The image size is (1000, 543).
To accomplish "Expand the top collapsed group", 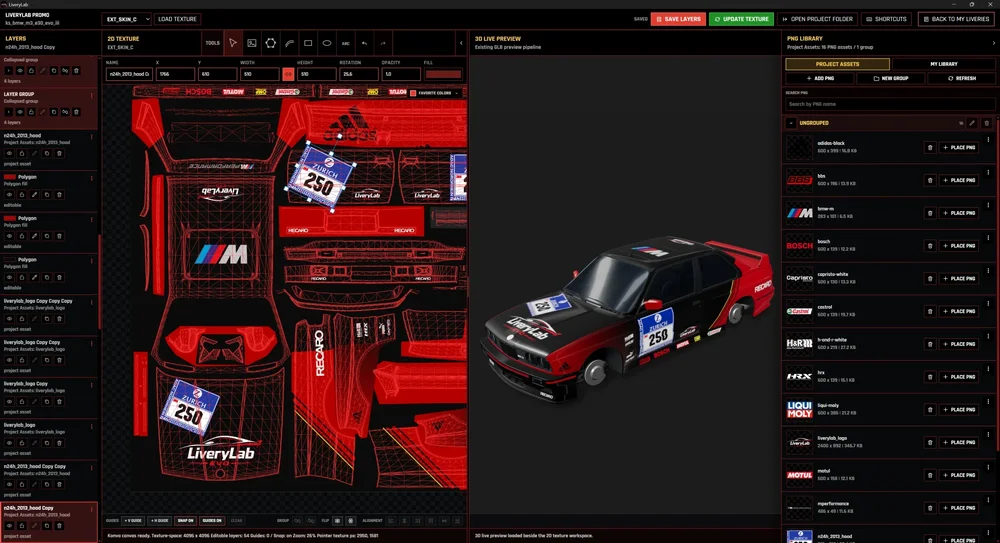I will point(9,71).
